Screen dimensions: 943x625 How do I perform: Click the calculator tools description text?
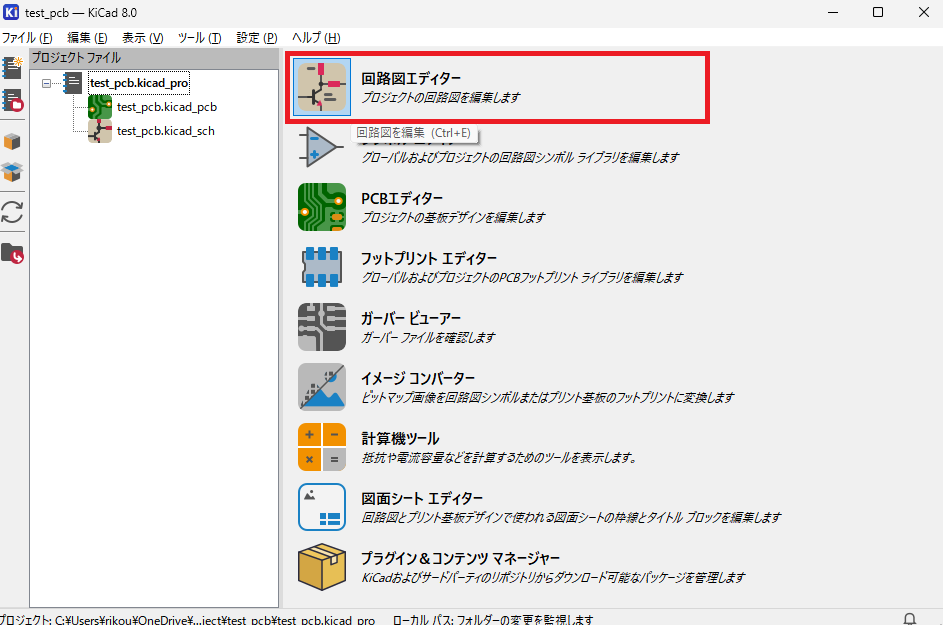coord(499,458)
